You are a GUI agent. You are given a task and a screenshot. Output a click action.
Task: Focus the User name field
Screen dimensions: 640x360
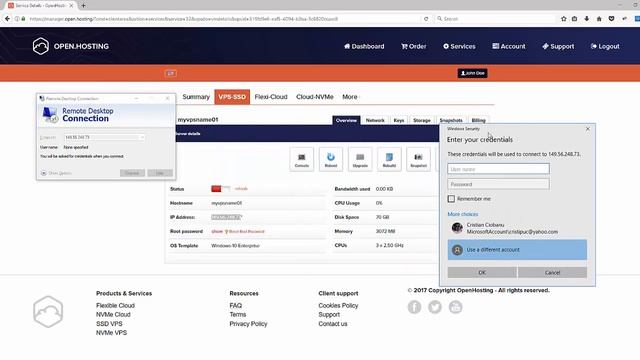pos(498,169)
